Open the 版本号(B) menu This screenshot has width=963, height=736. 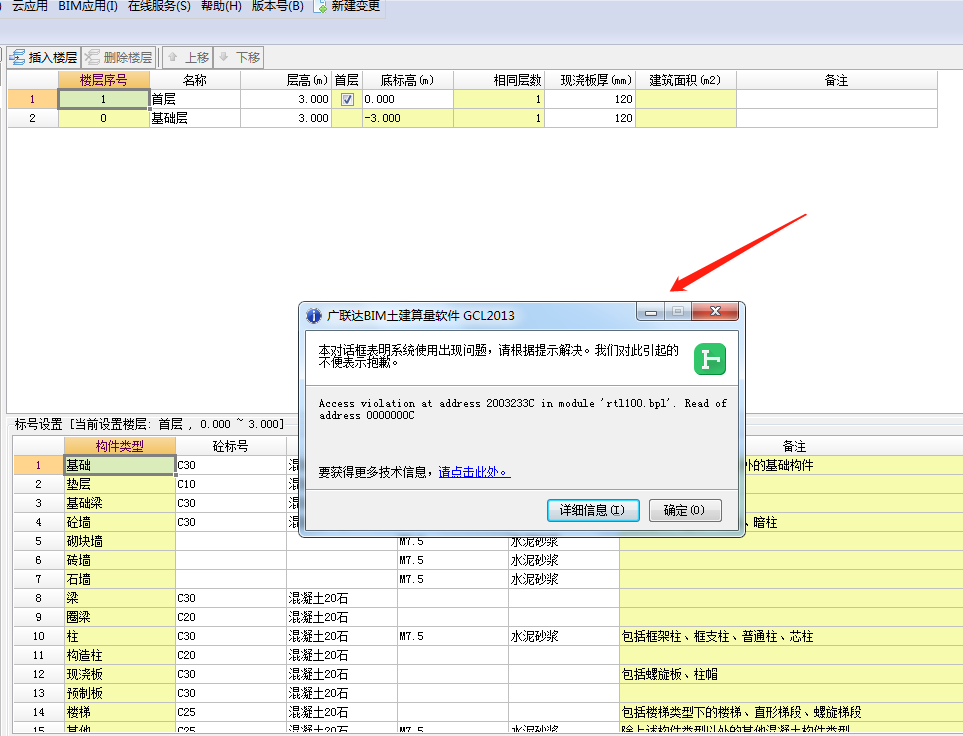[x=278, y=6]
